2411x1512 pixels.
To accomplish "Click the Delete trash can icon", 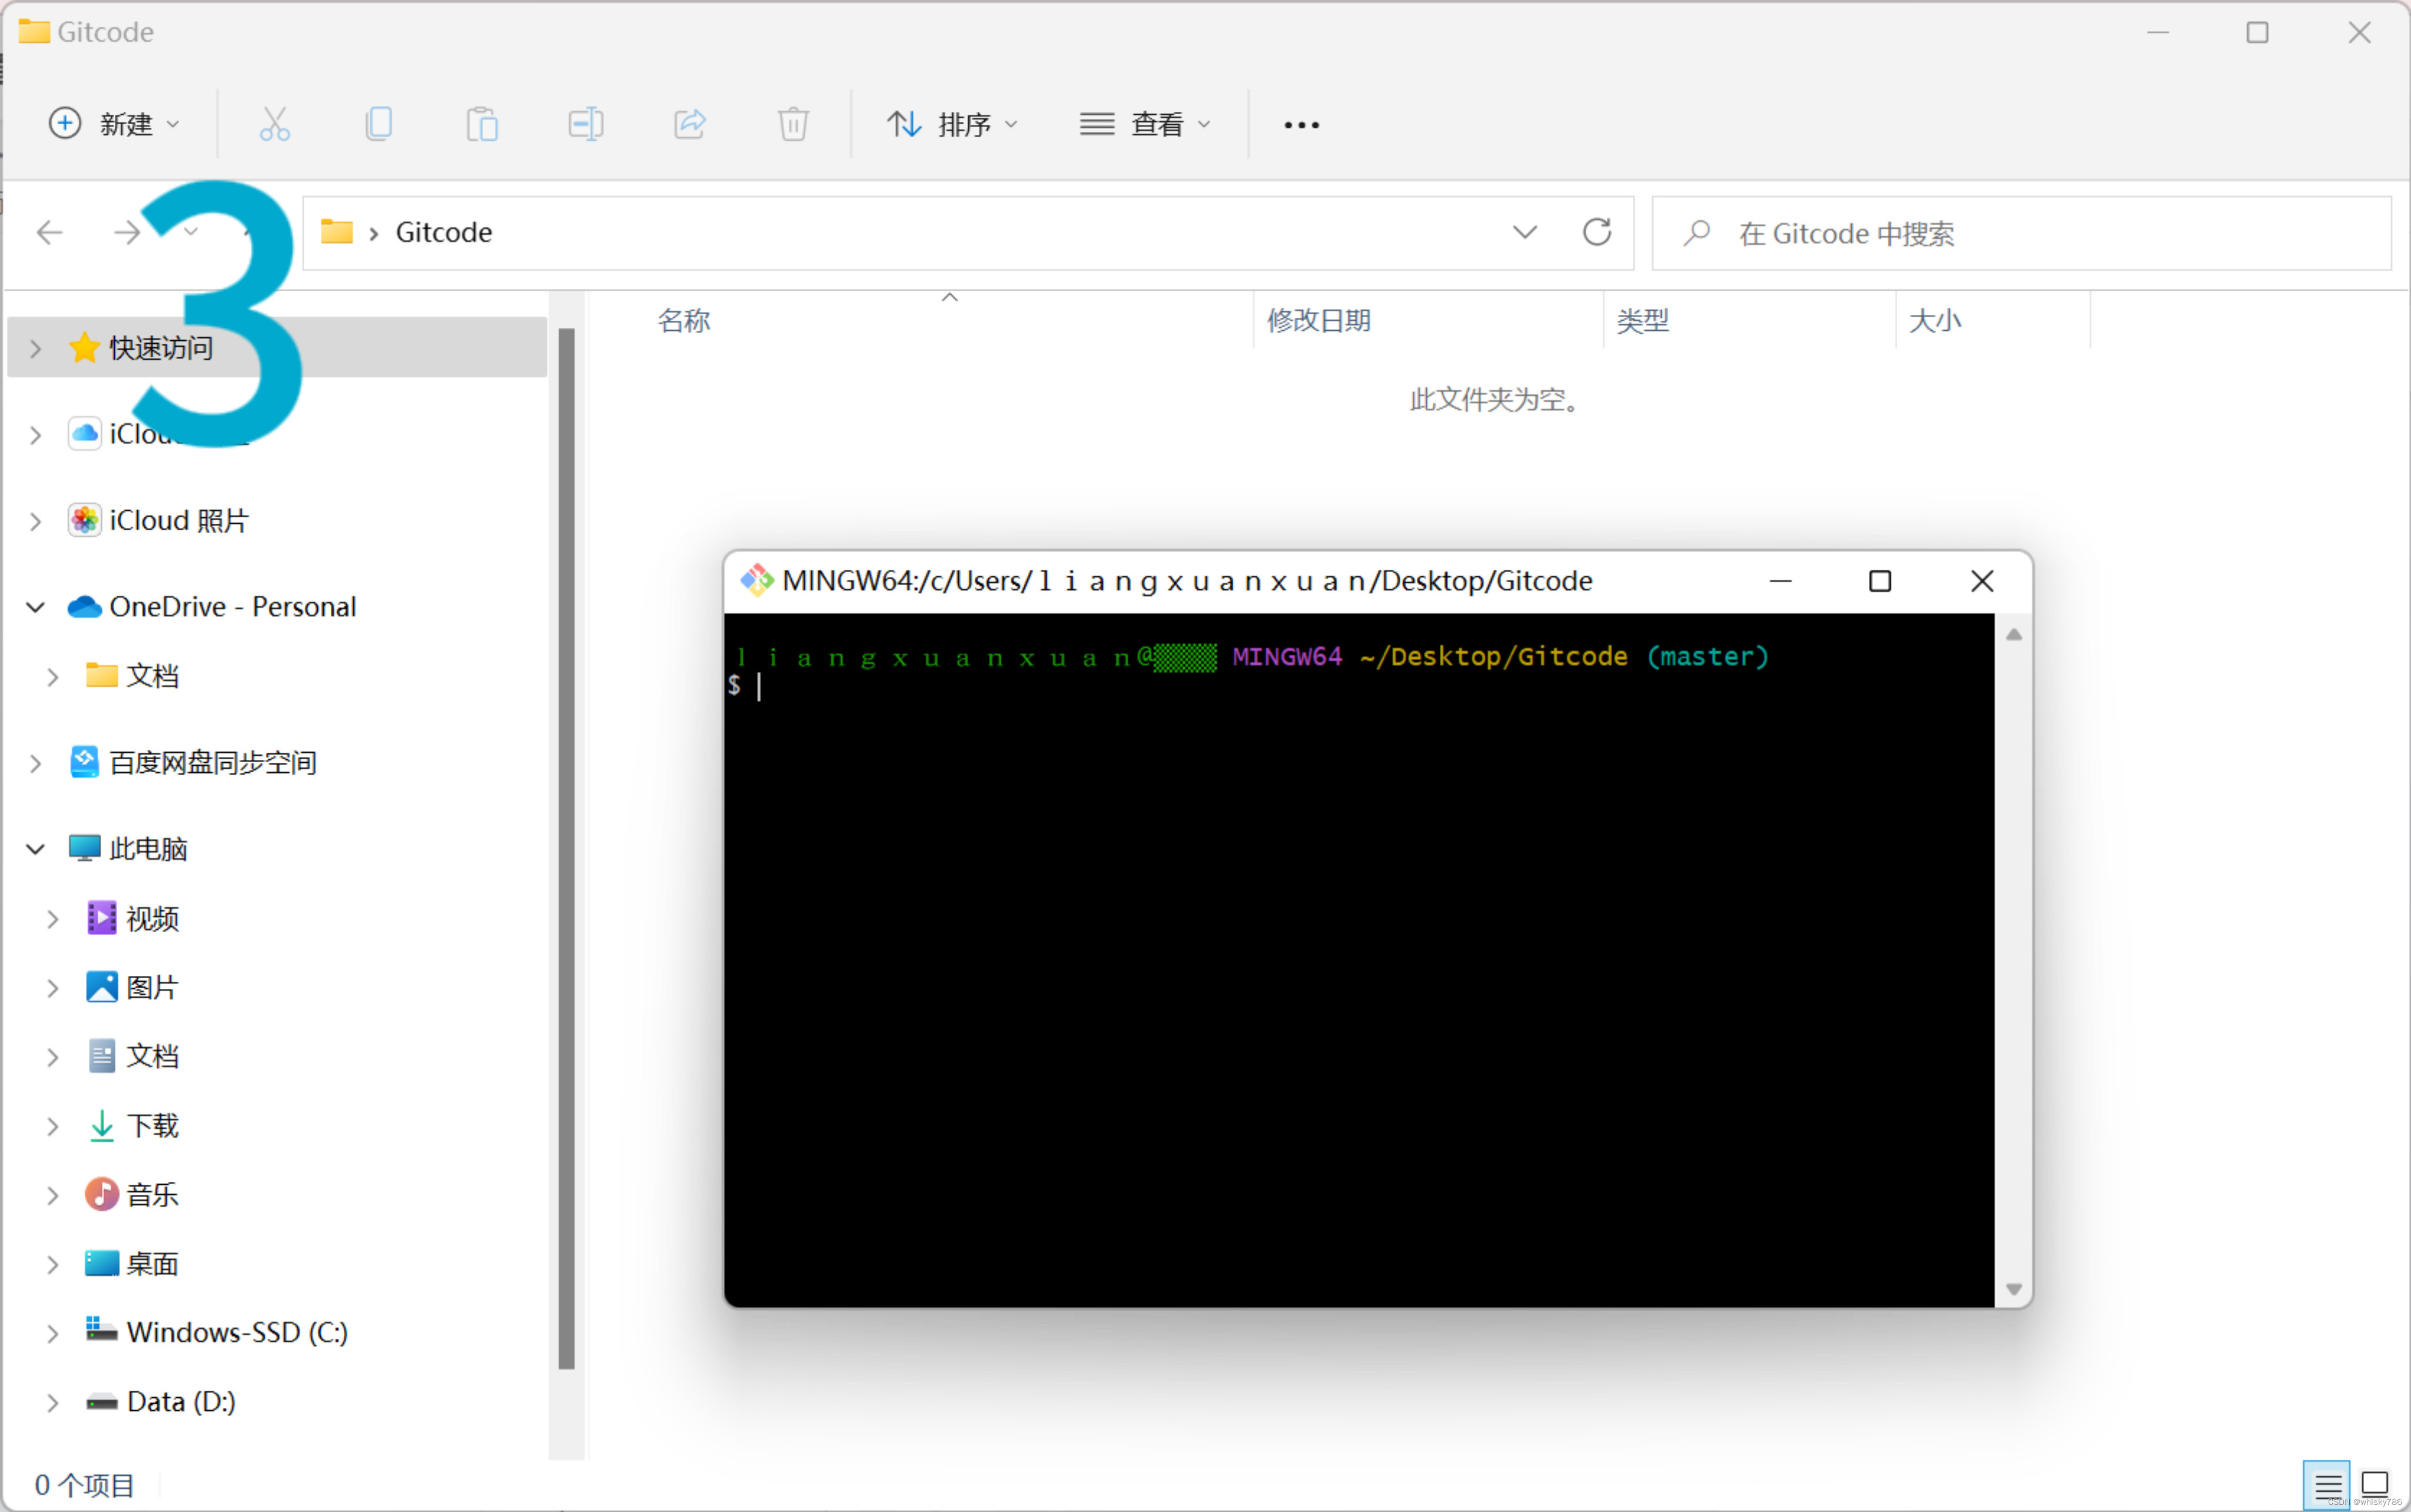I will coord(793,124).
